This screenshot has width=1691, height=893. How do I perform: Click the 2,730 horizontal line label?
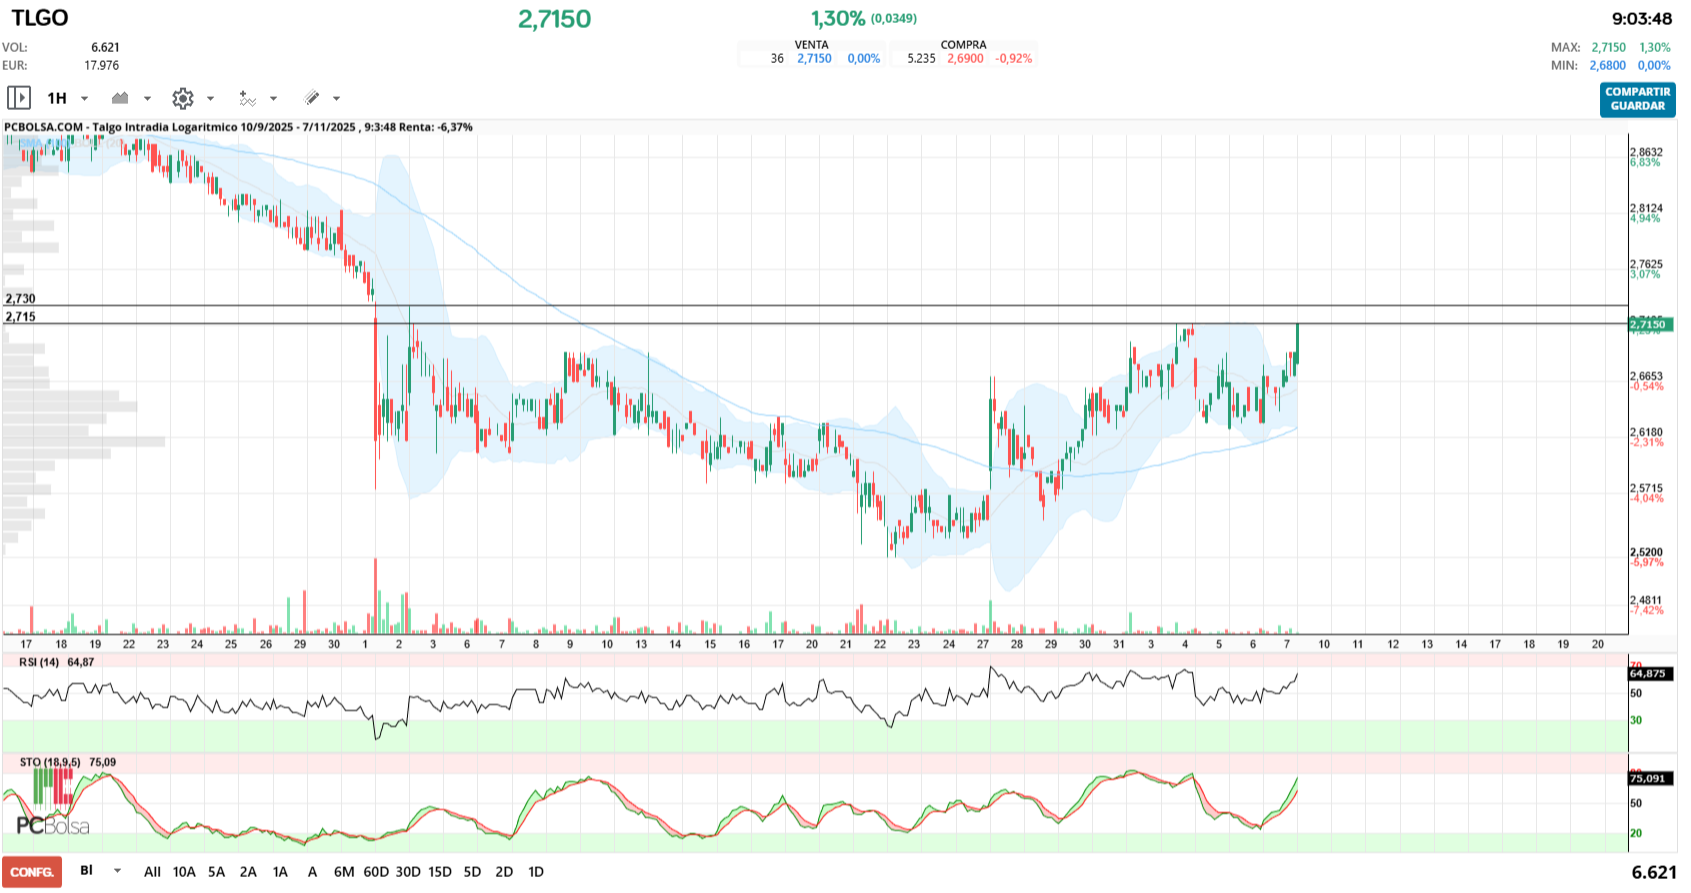coord(20,298)
